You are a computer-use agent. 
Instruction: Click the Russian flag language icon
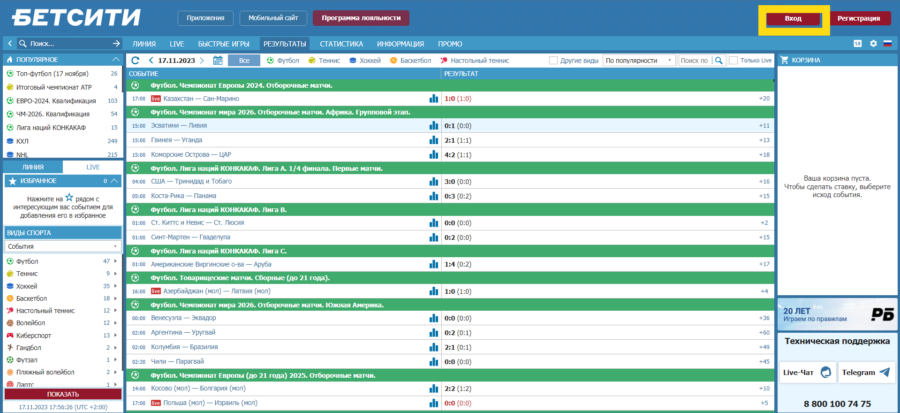pos(886,44)
